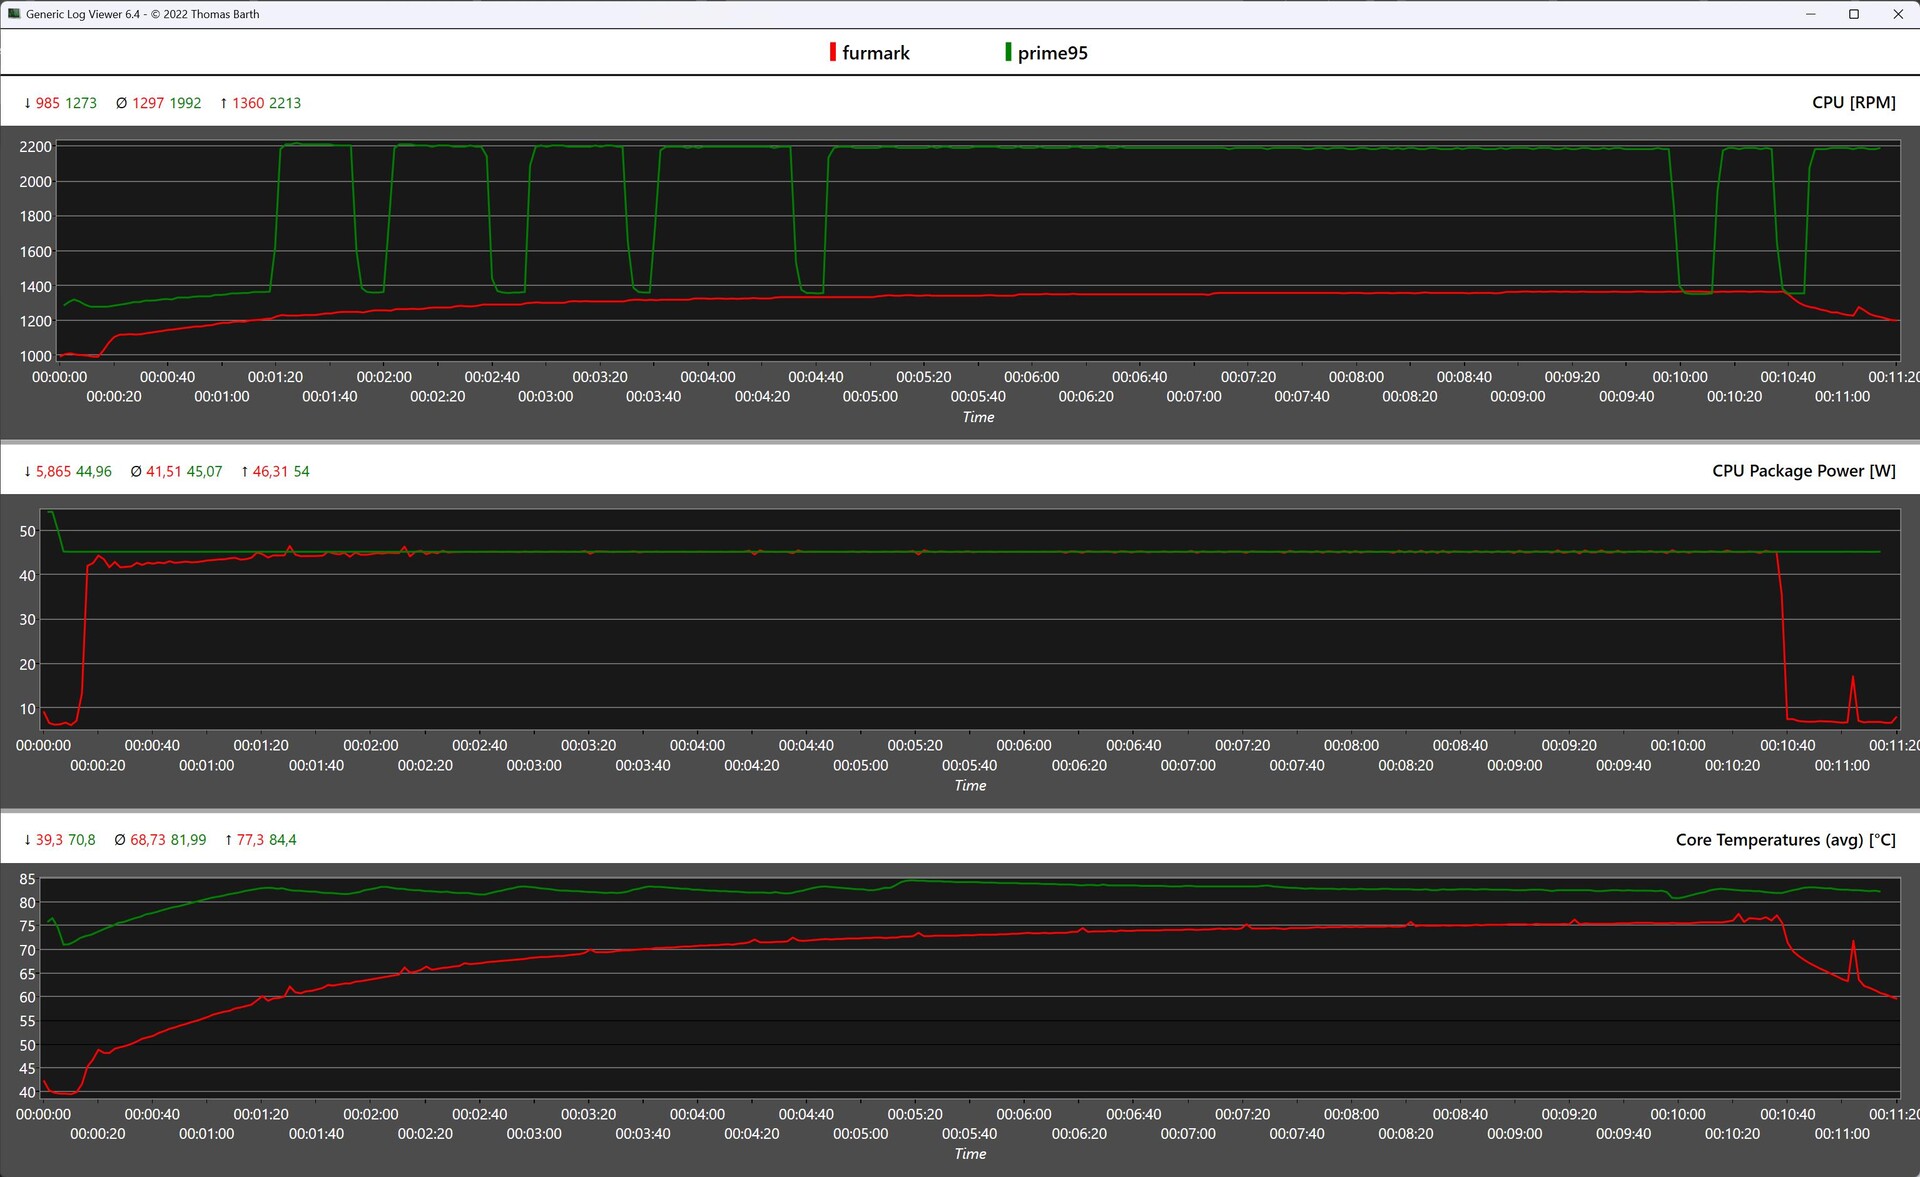The height and width of the screenshot is (1177, 1920).
Task: Maximize the Generic Log Viewer window
Action: [x=1853, y=14]
